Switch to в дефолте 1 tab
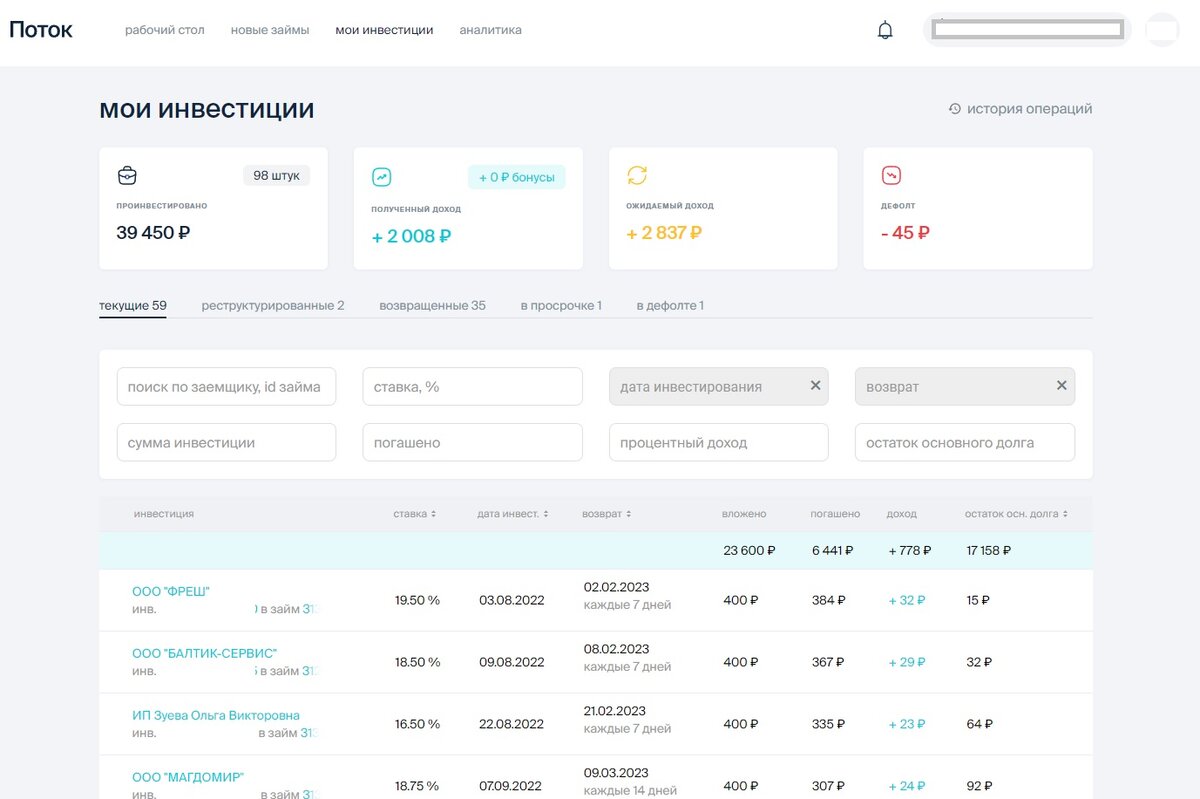This screenshot has height=799, width=1200. click(670, 306)
